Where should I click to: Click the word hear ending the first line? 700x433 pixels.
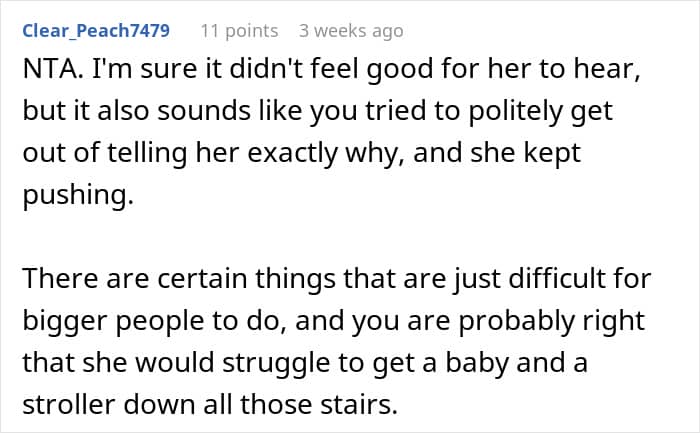click(x=607, y=70)
